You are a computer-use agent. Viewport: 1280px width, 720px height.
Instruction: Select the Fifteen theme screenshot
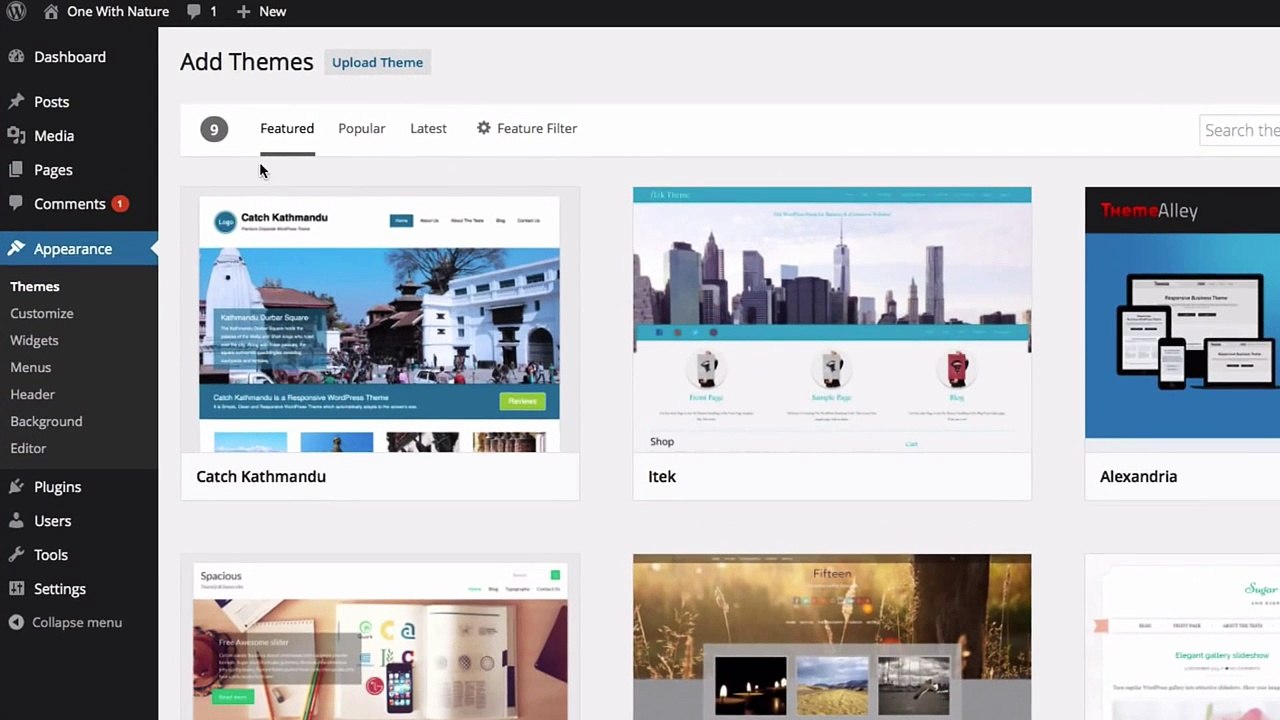[832, 637]
